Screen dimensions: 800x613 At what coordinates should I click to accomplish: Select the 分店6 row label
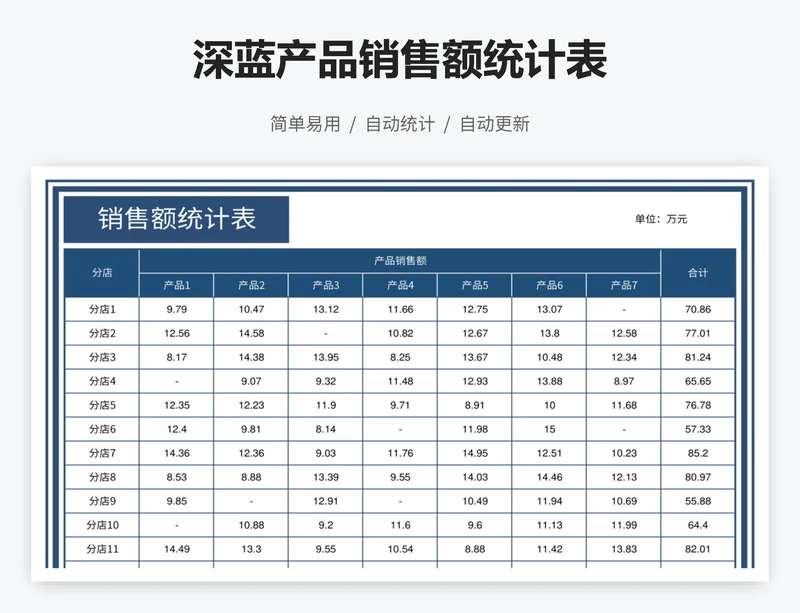(x=102, y=429)
